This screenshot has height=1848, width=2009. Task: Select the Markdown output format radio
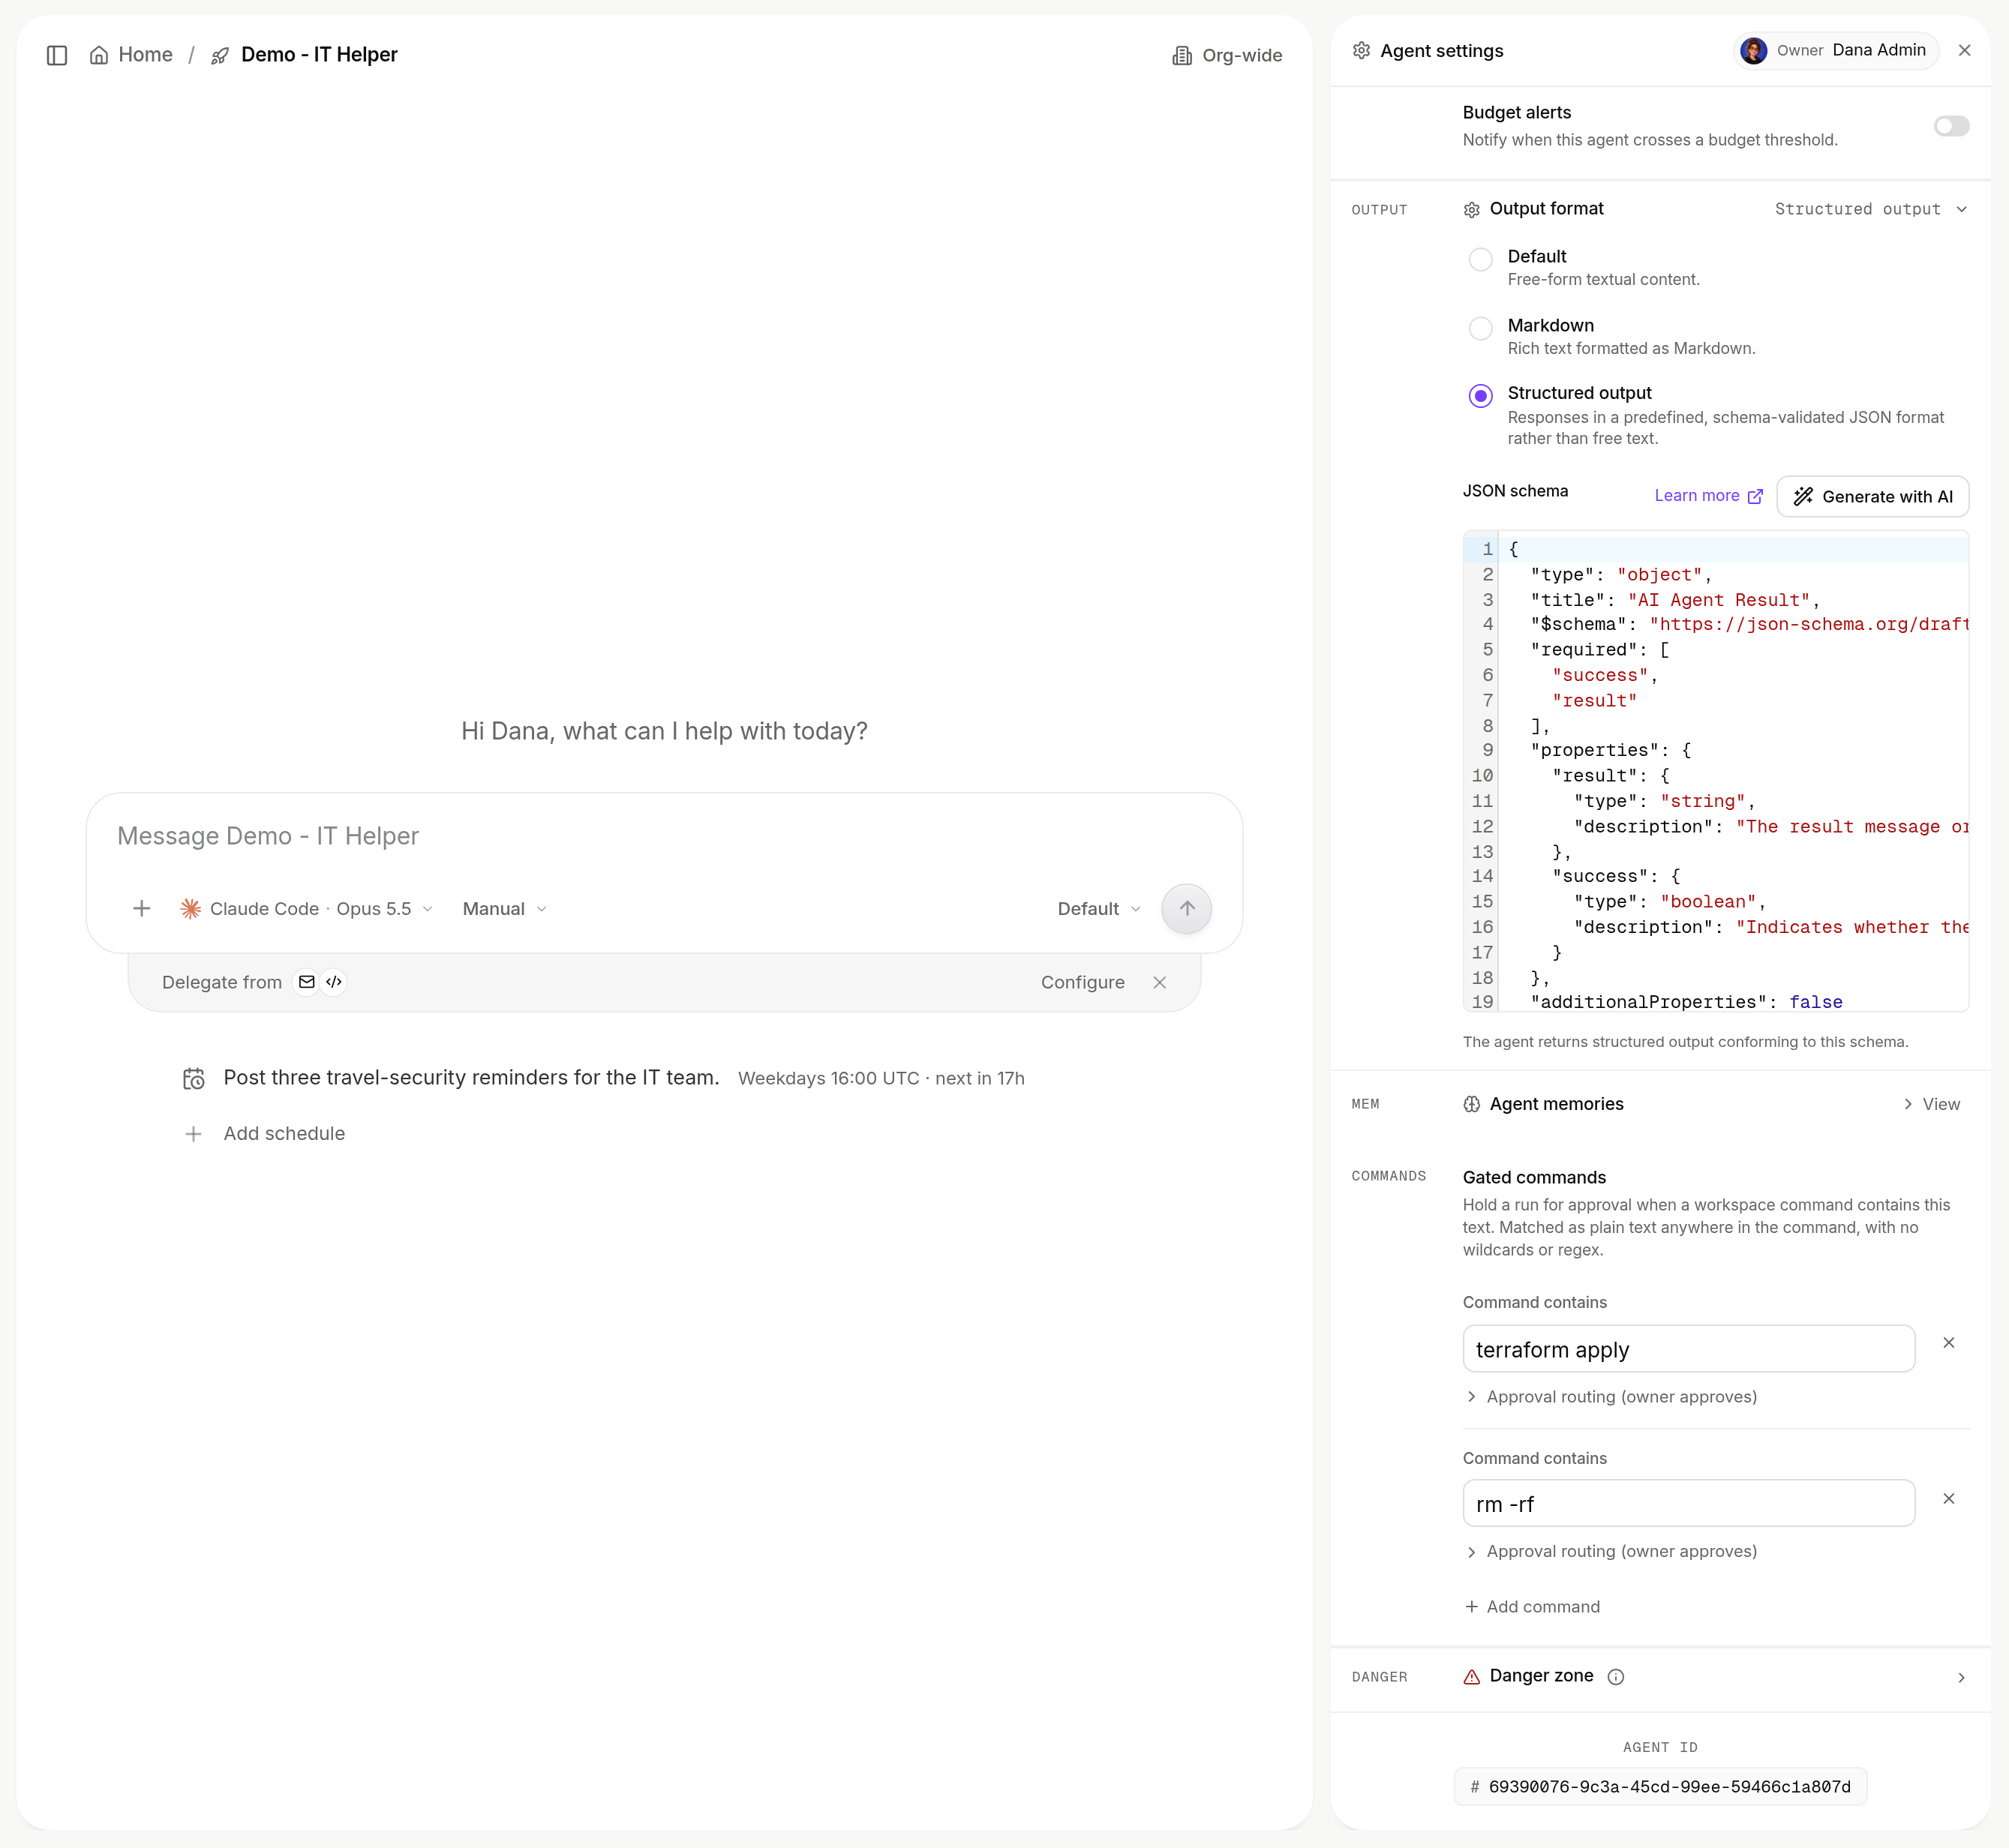tap(1480, 328)
